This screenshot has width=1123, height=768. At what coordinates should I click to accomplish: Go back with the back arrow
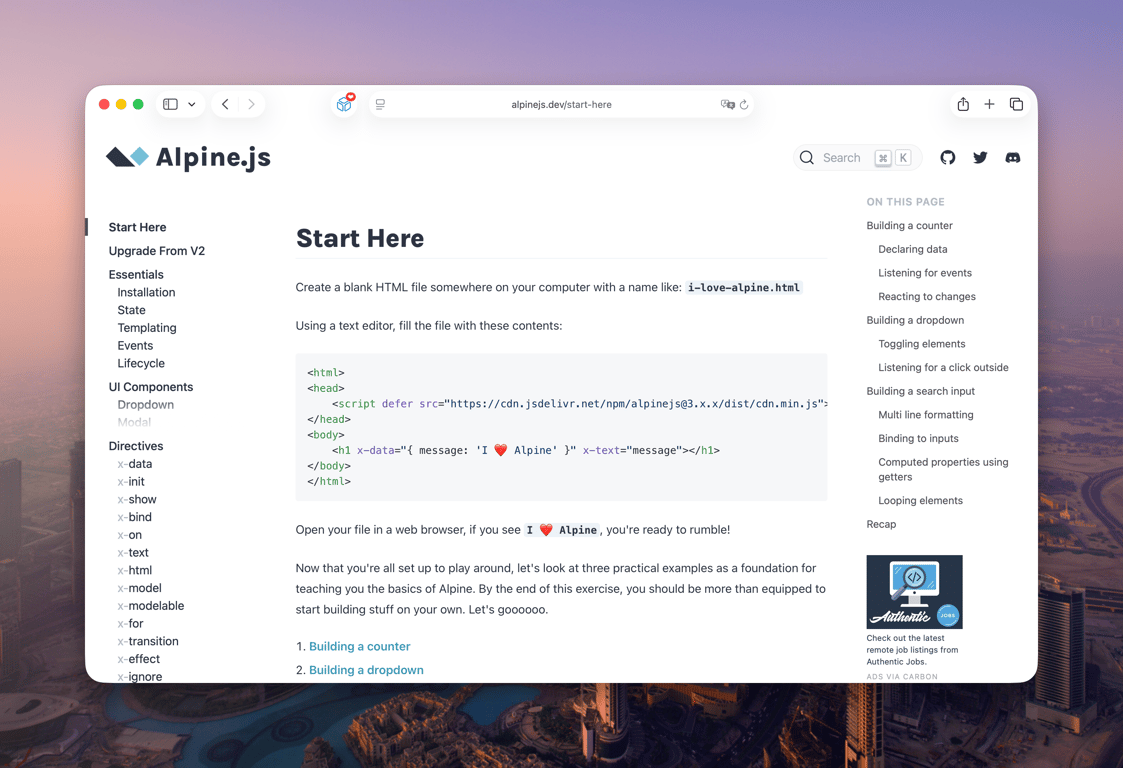tap(225, 105)
